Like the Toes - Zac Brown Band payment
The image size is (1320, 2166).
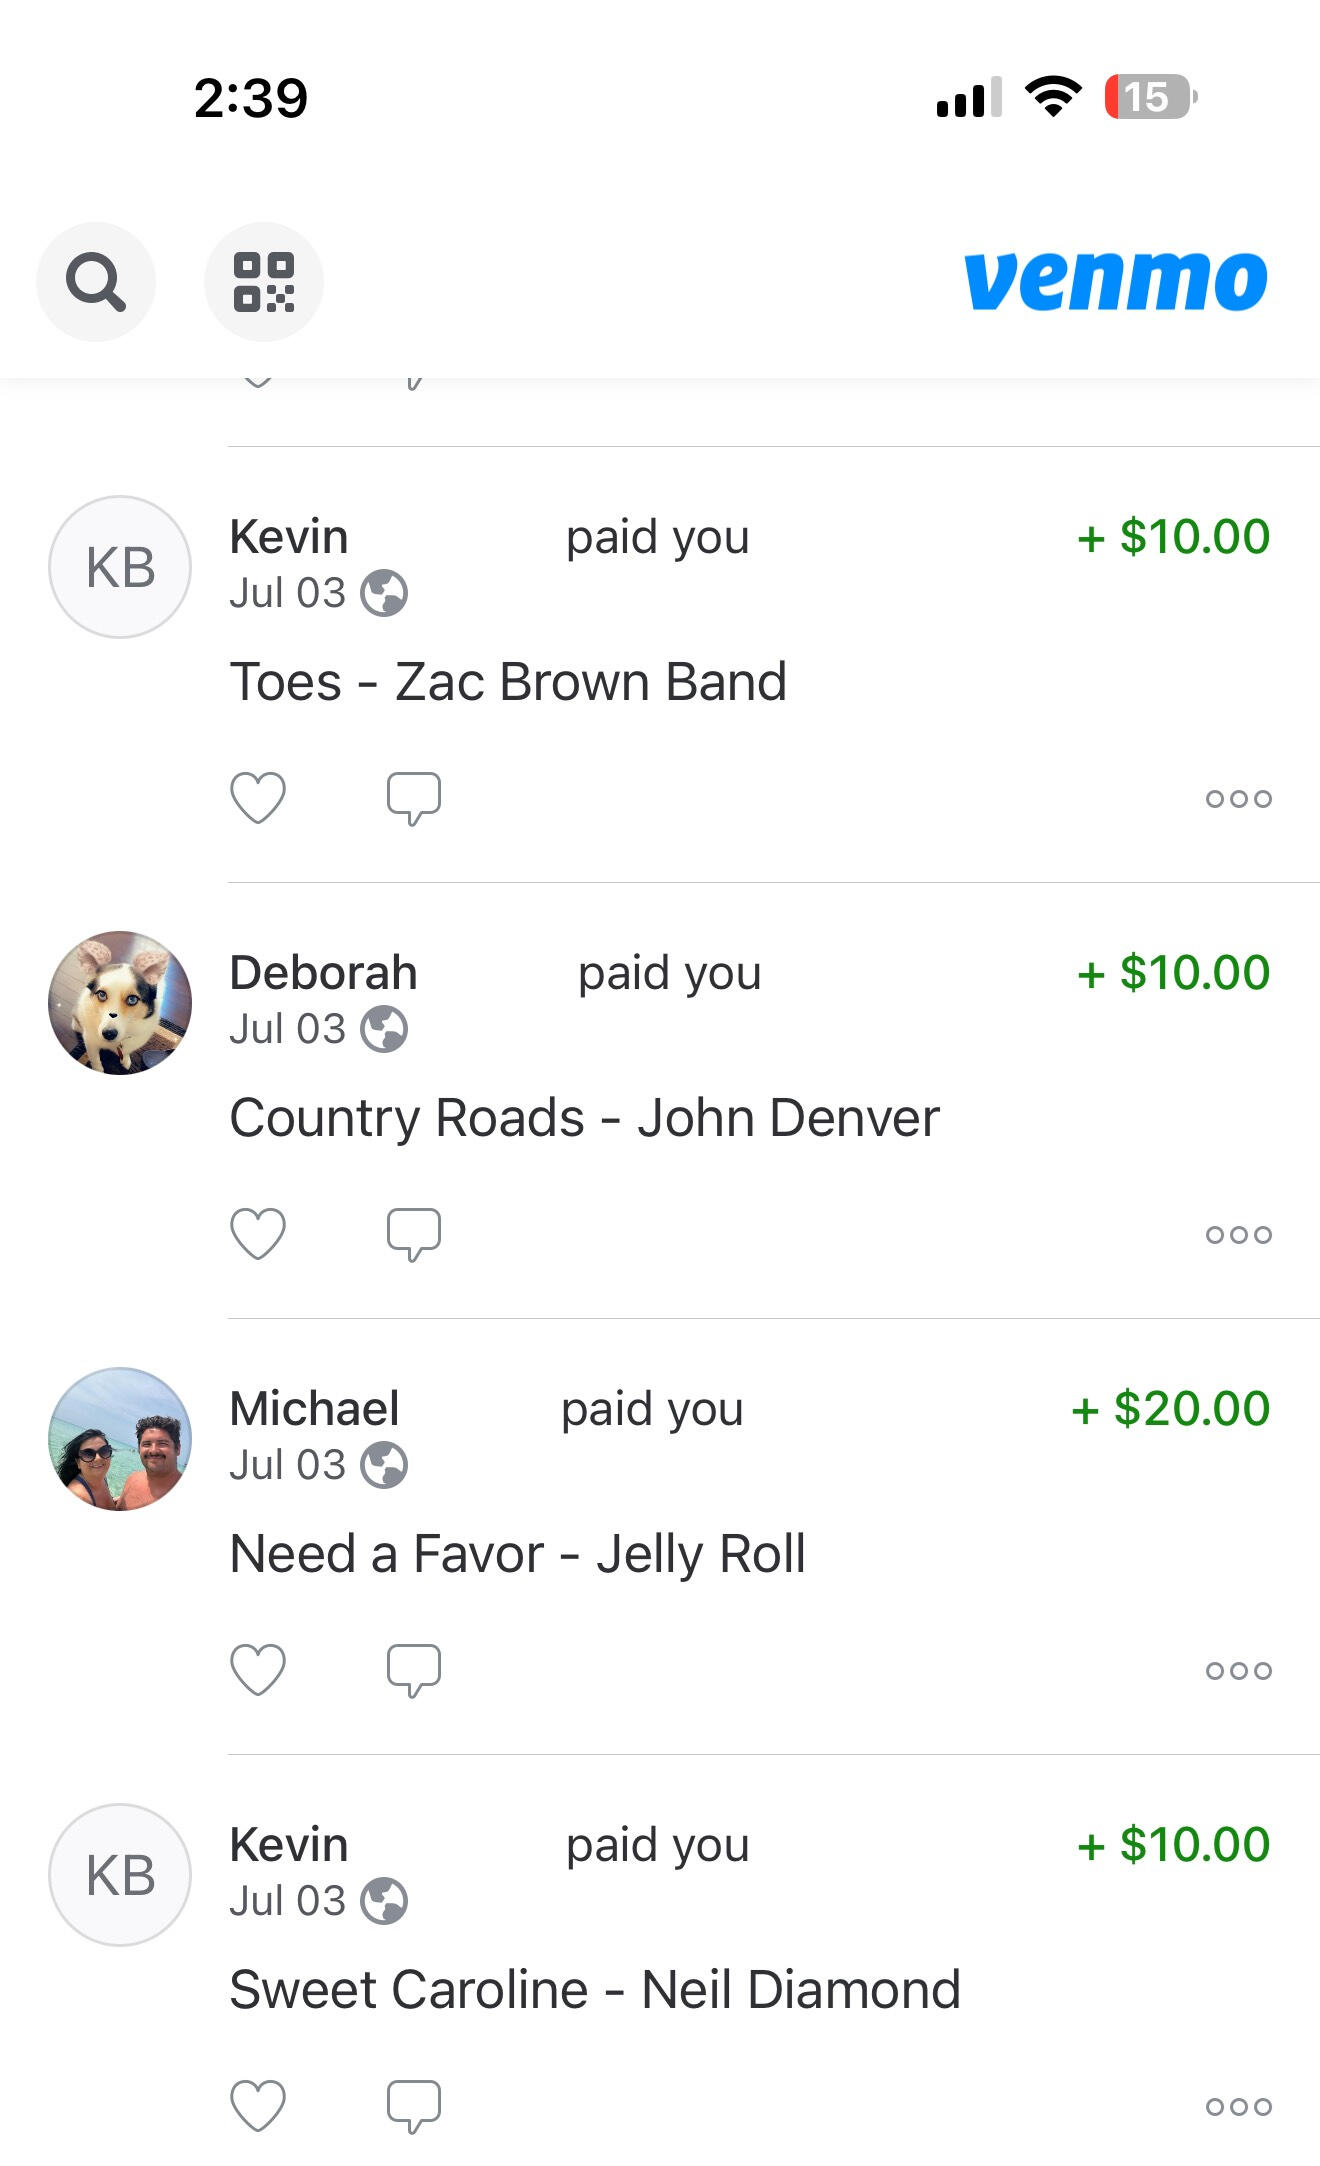[x=258, y=798]
